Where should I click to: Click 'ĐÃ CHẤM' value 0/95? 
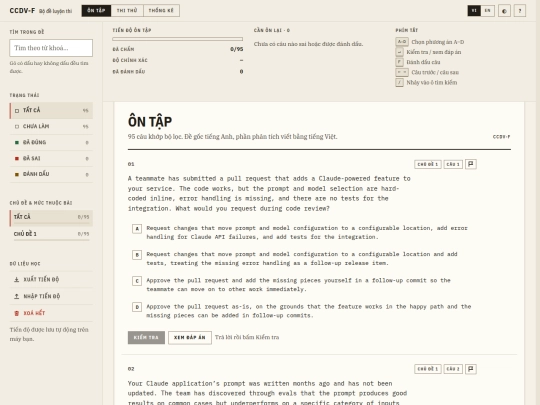[237, 49]
